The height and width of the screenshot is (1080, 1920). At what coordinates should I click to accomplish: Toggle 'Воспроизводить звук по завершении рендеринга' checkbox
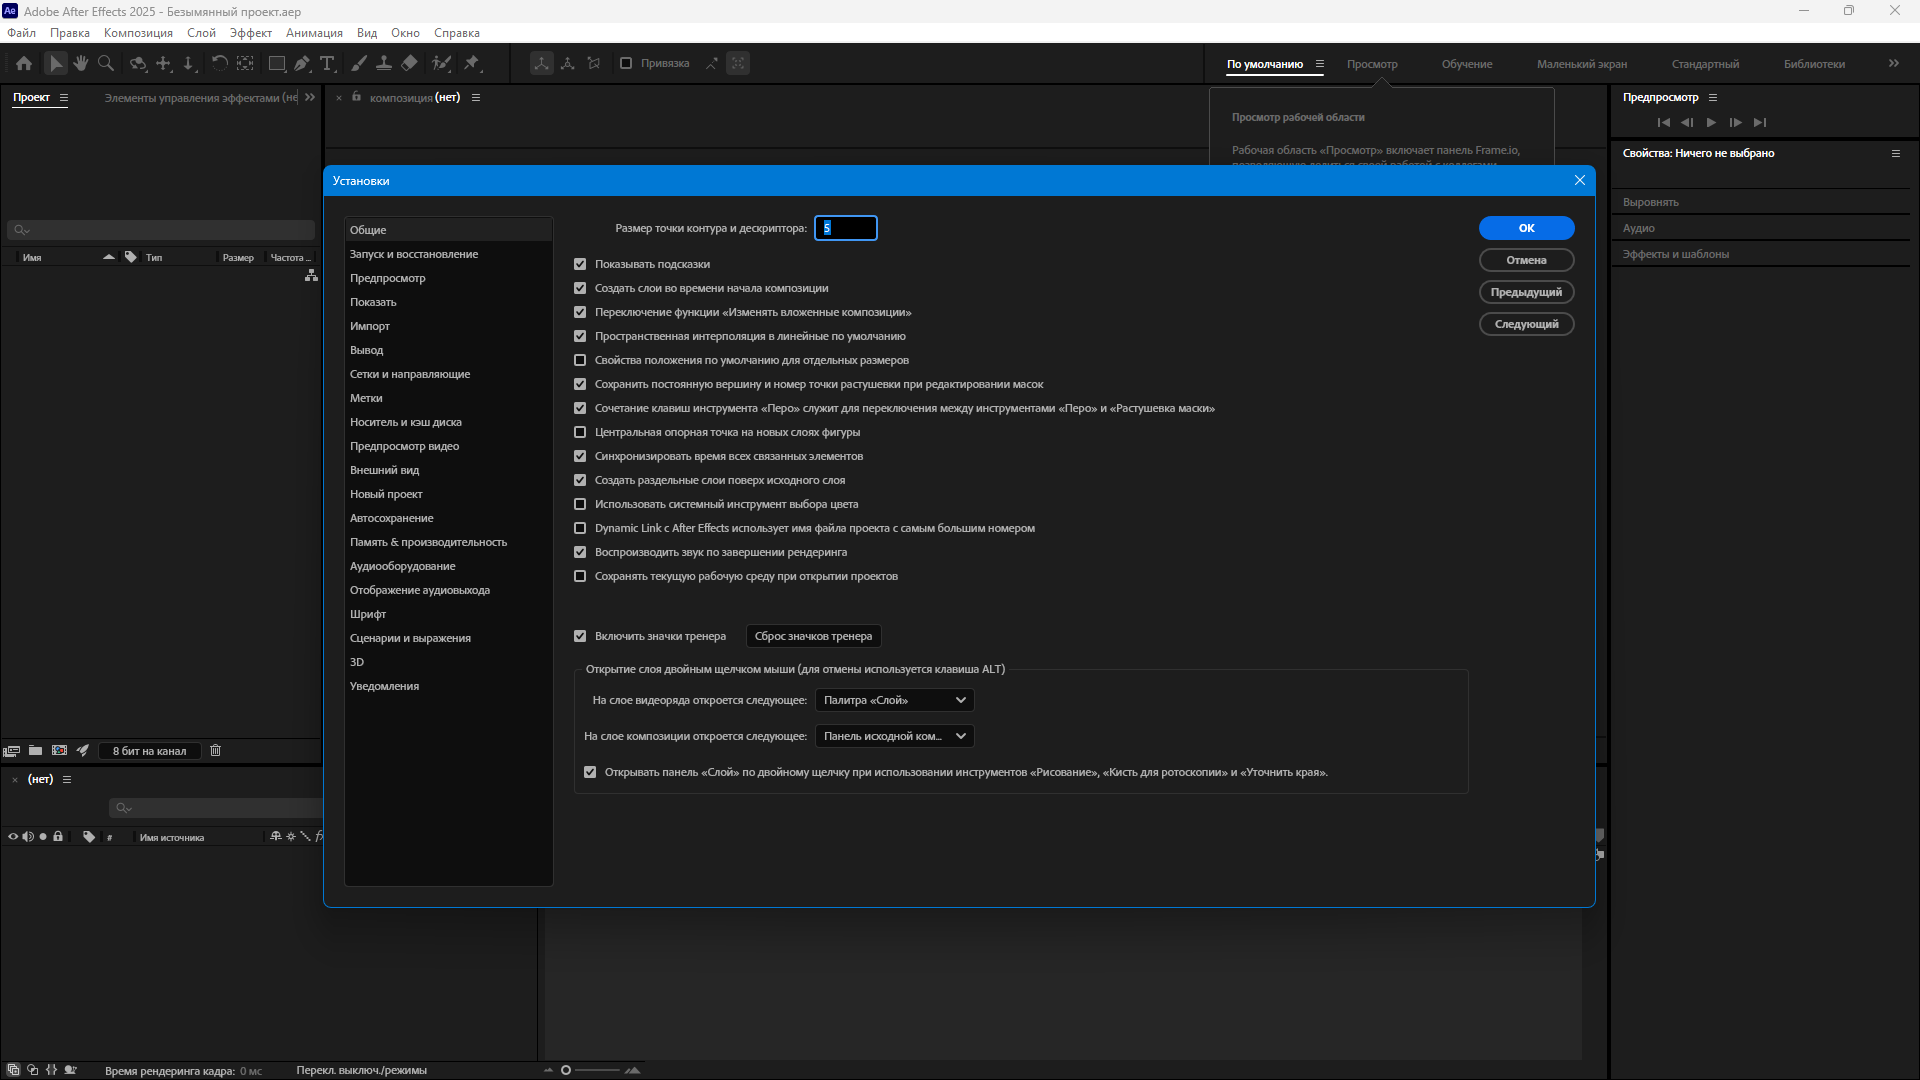pos(580,552)
